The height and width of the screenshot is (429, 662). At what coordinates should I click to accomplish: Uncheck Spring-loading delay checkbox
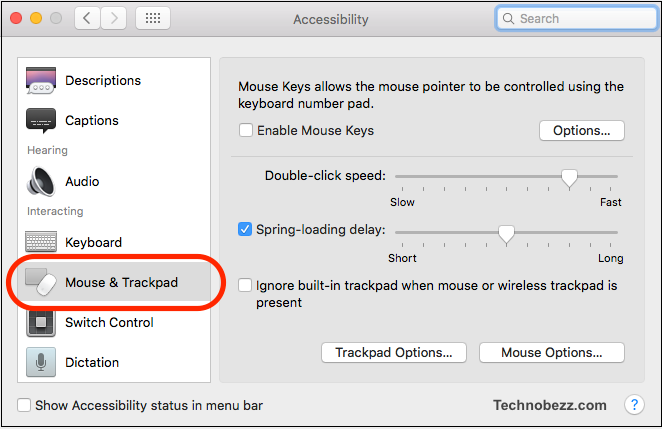pyautogui.click(x=245, y=229)
